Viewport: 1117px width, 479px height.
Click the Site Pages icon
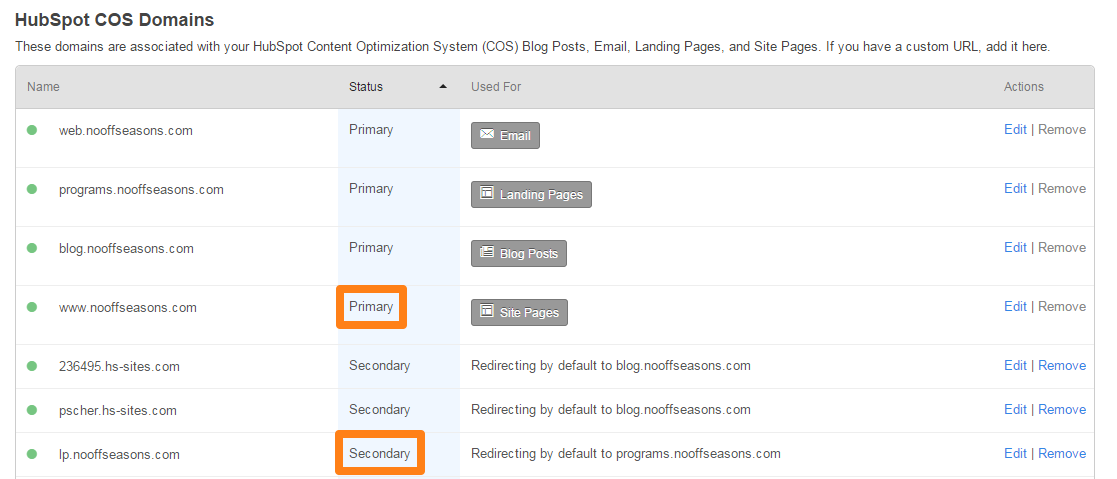[x=488, y=312]
